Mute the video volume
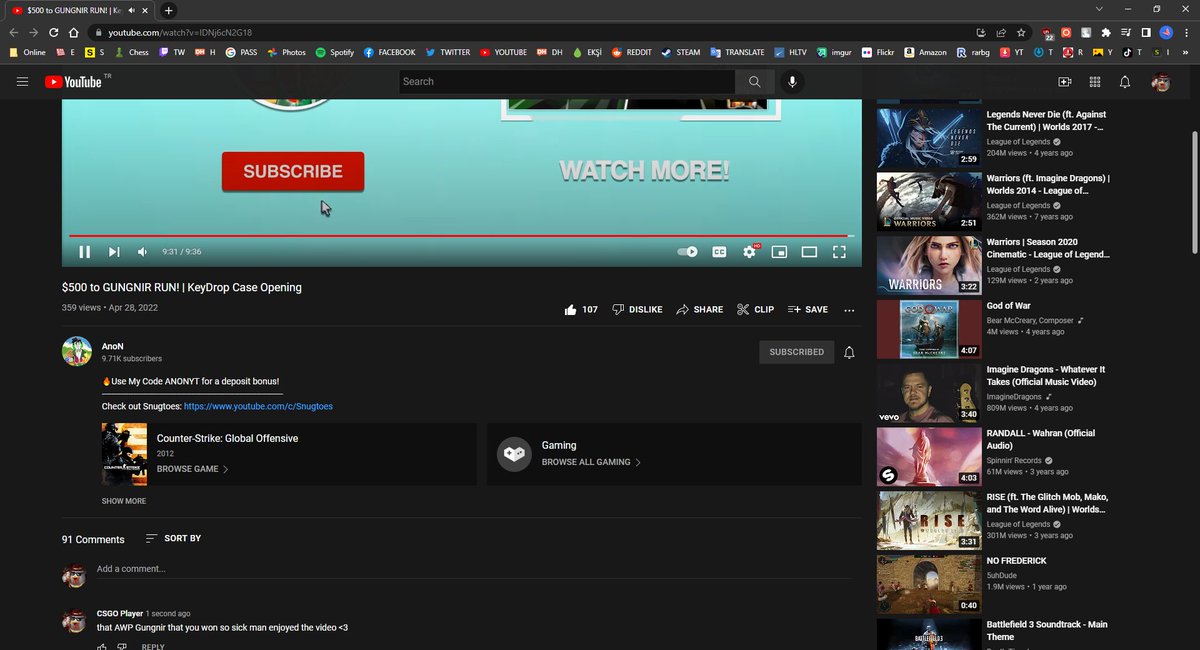 coord(143,252)
